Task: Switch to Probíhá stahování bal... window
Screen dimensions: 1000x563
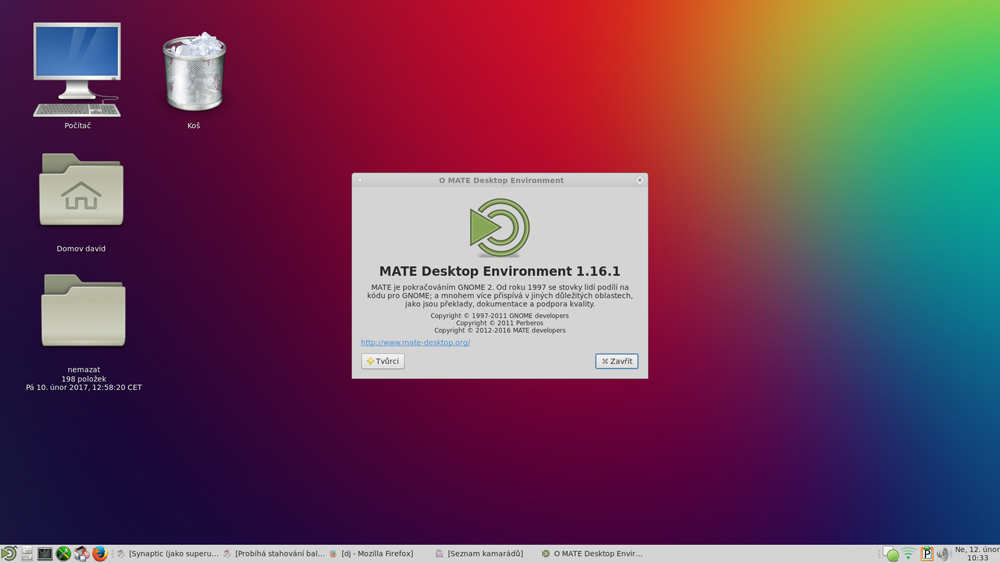Action: (x=274, y=553)
